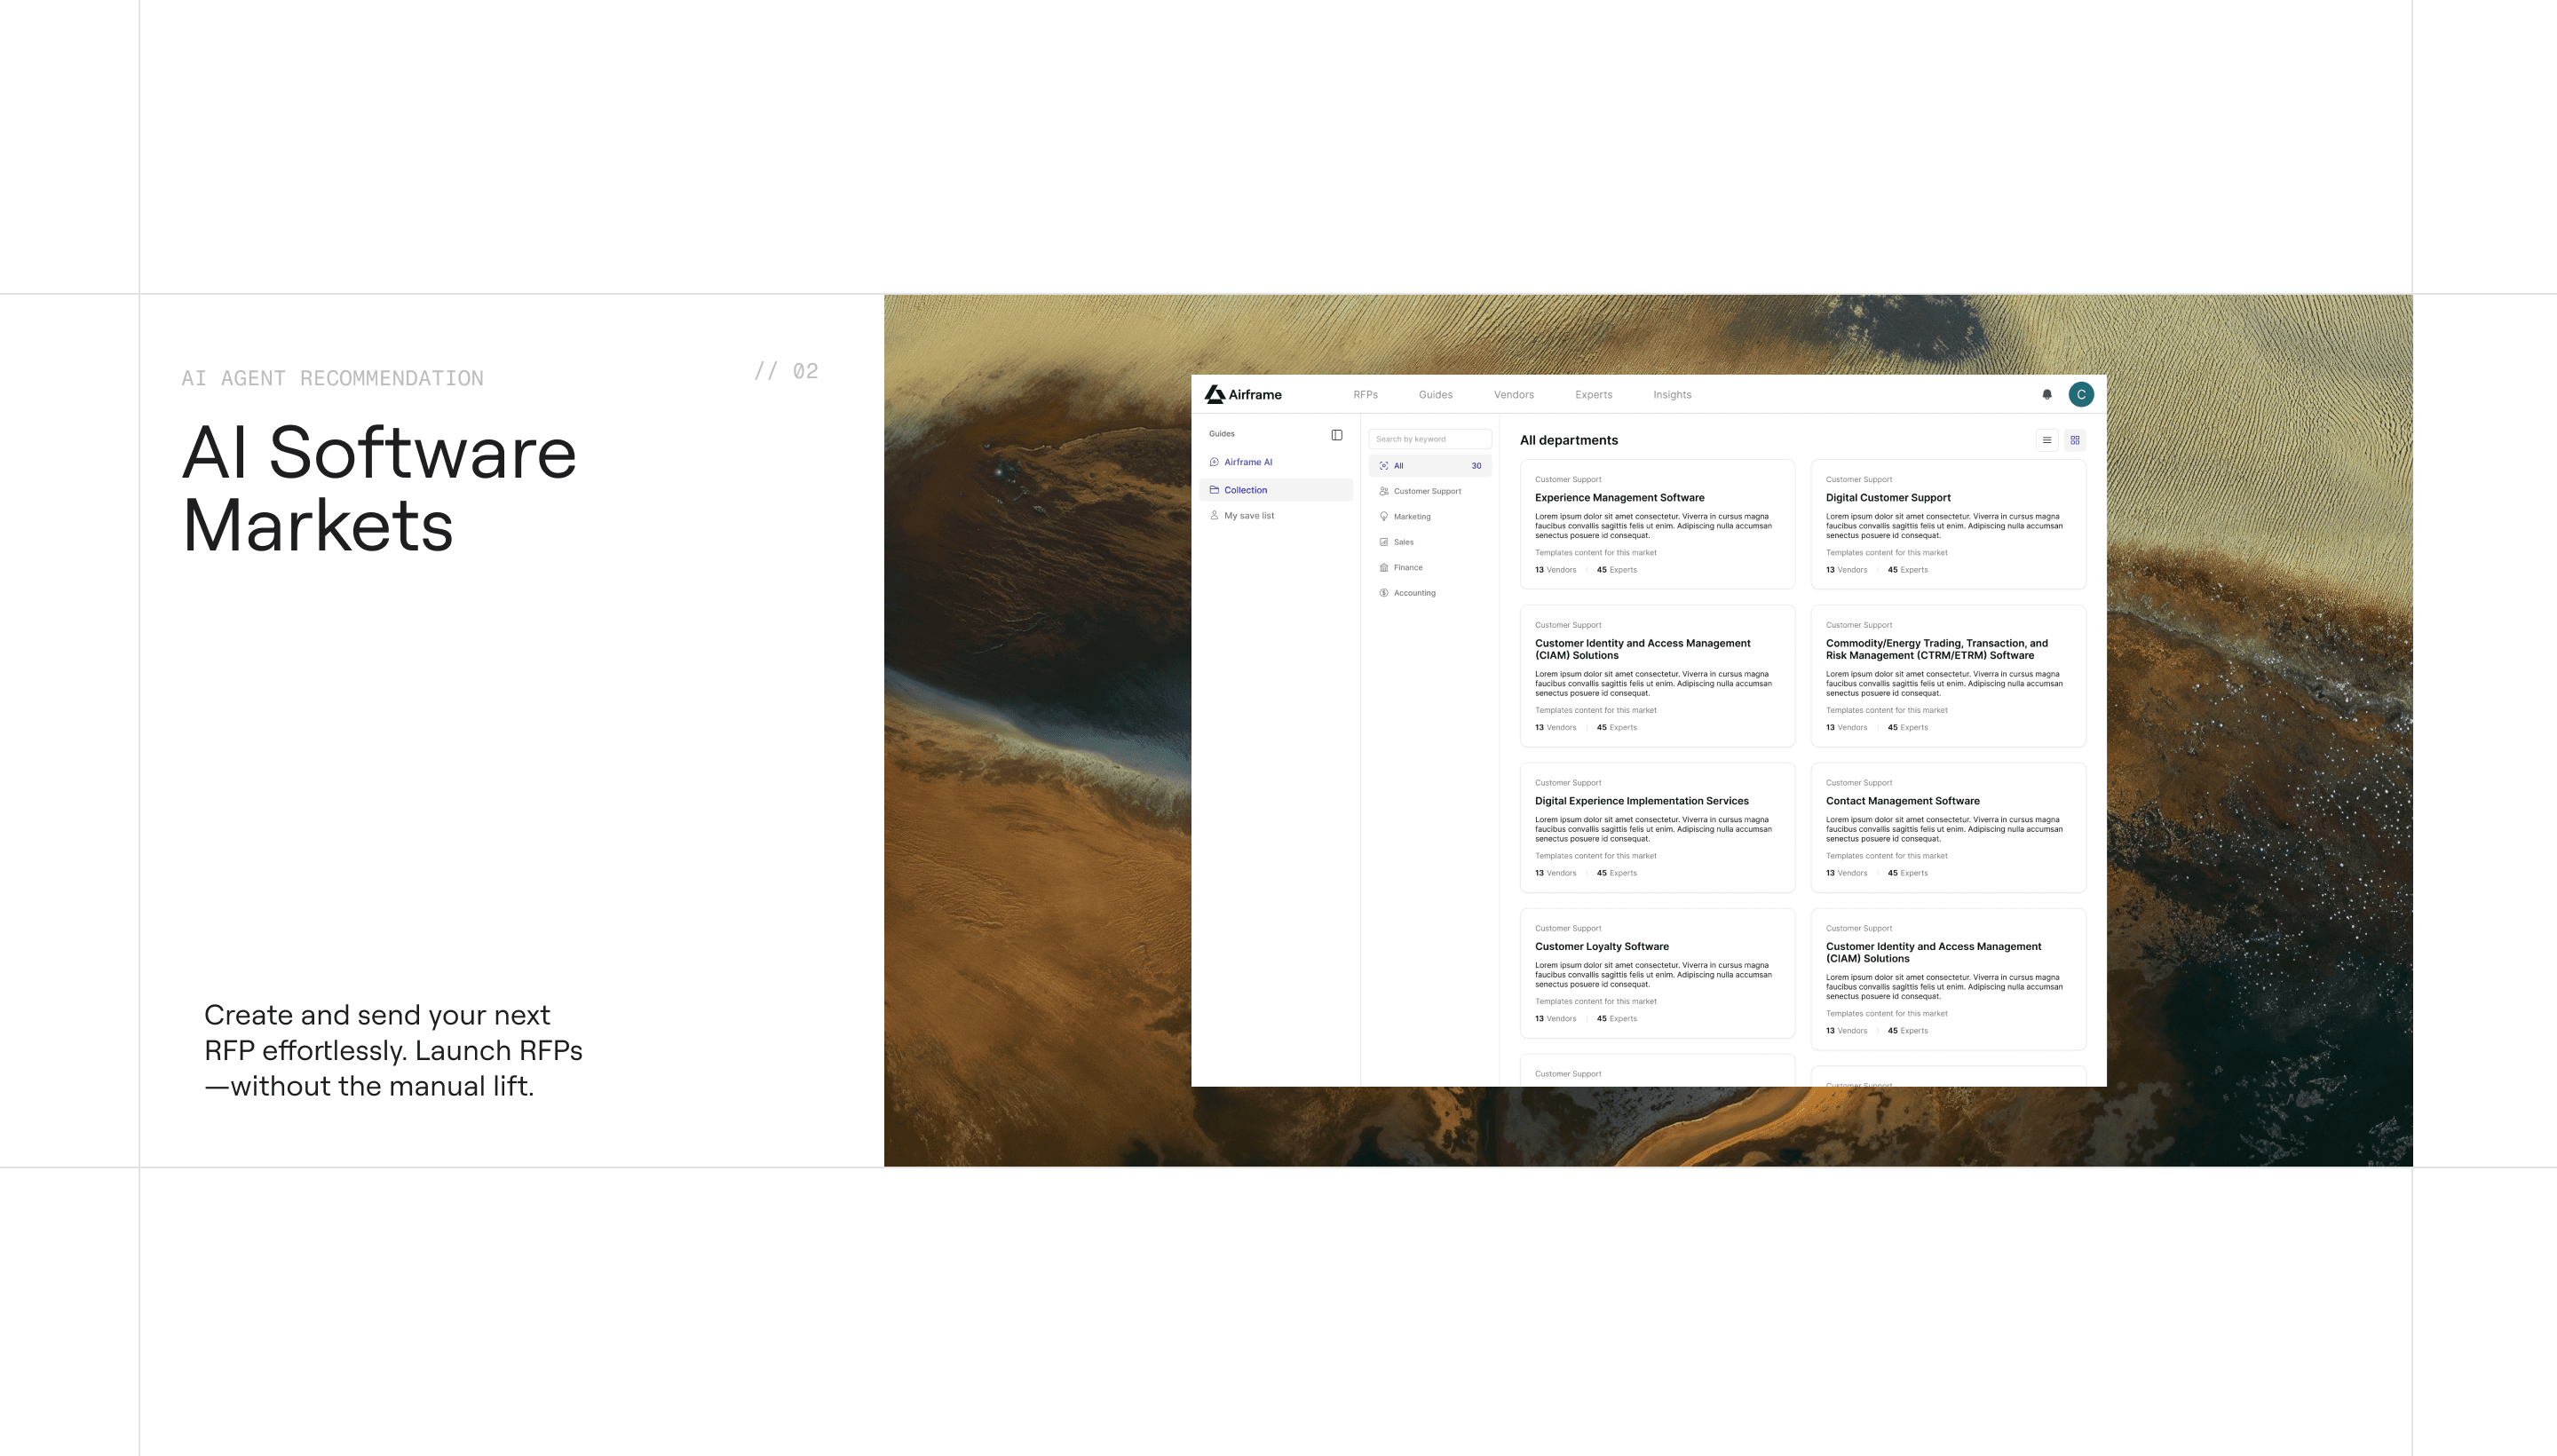Click the Search by keyword field
This screenshot has height=1456, width=2557.
pos(1430,439)
